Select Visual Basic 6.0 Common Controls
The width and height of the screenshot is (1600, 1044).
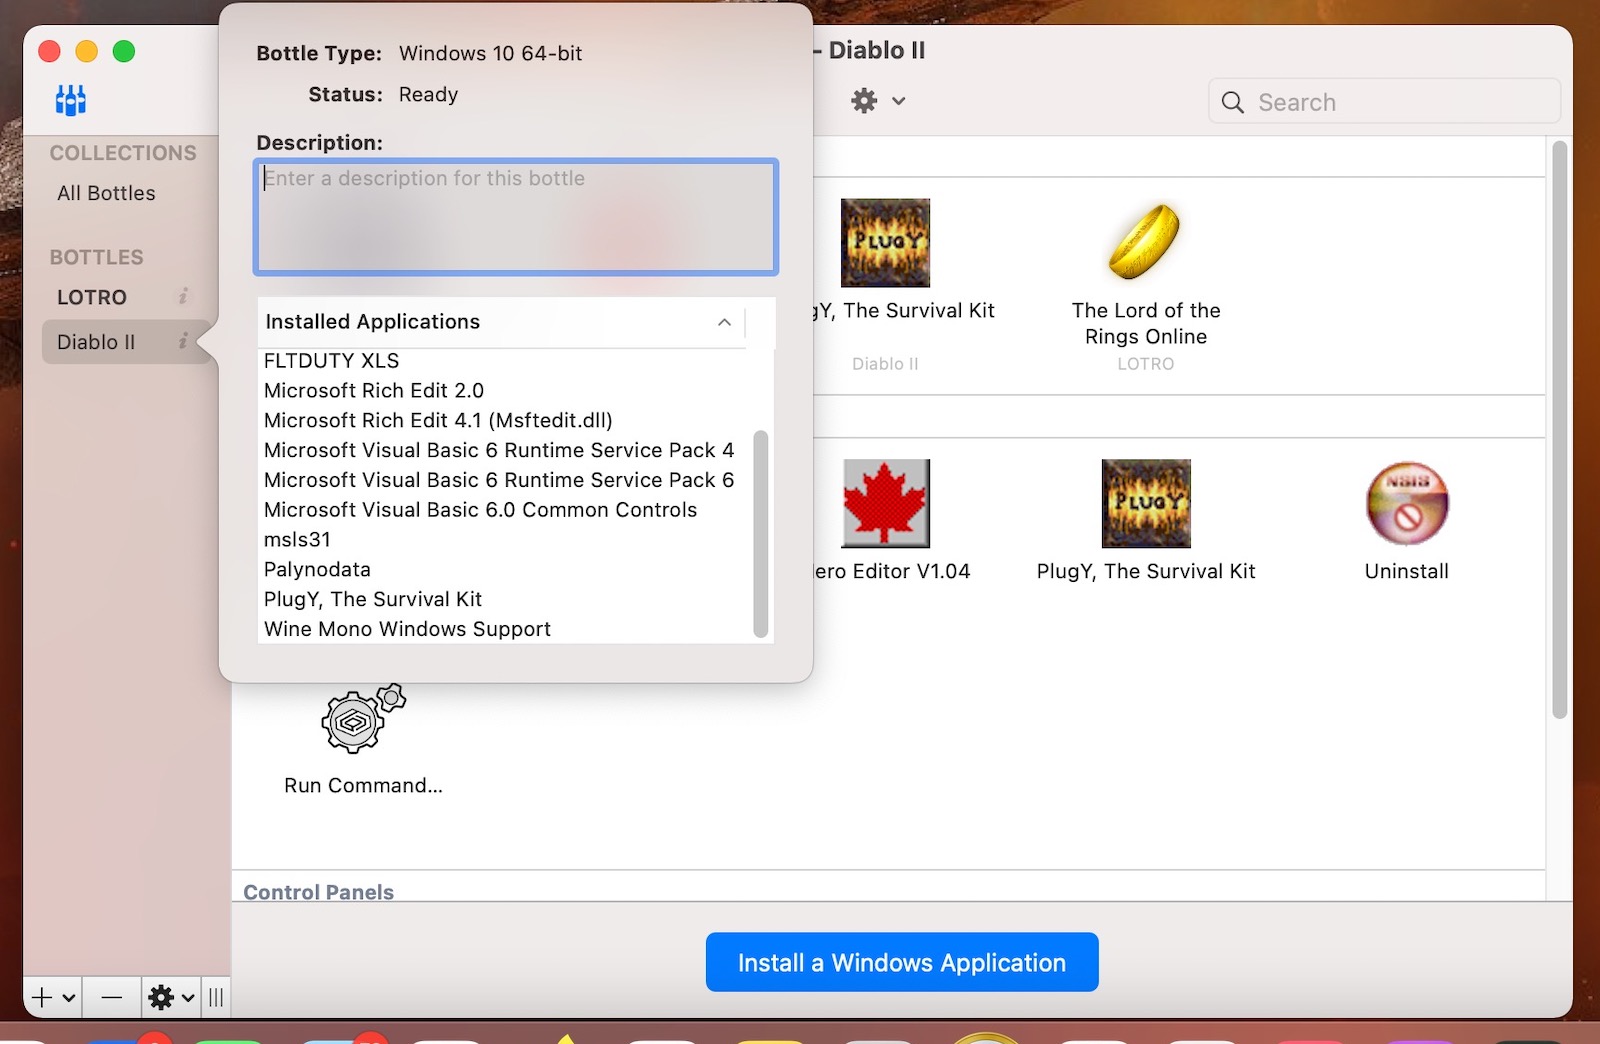click(481, 510)
